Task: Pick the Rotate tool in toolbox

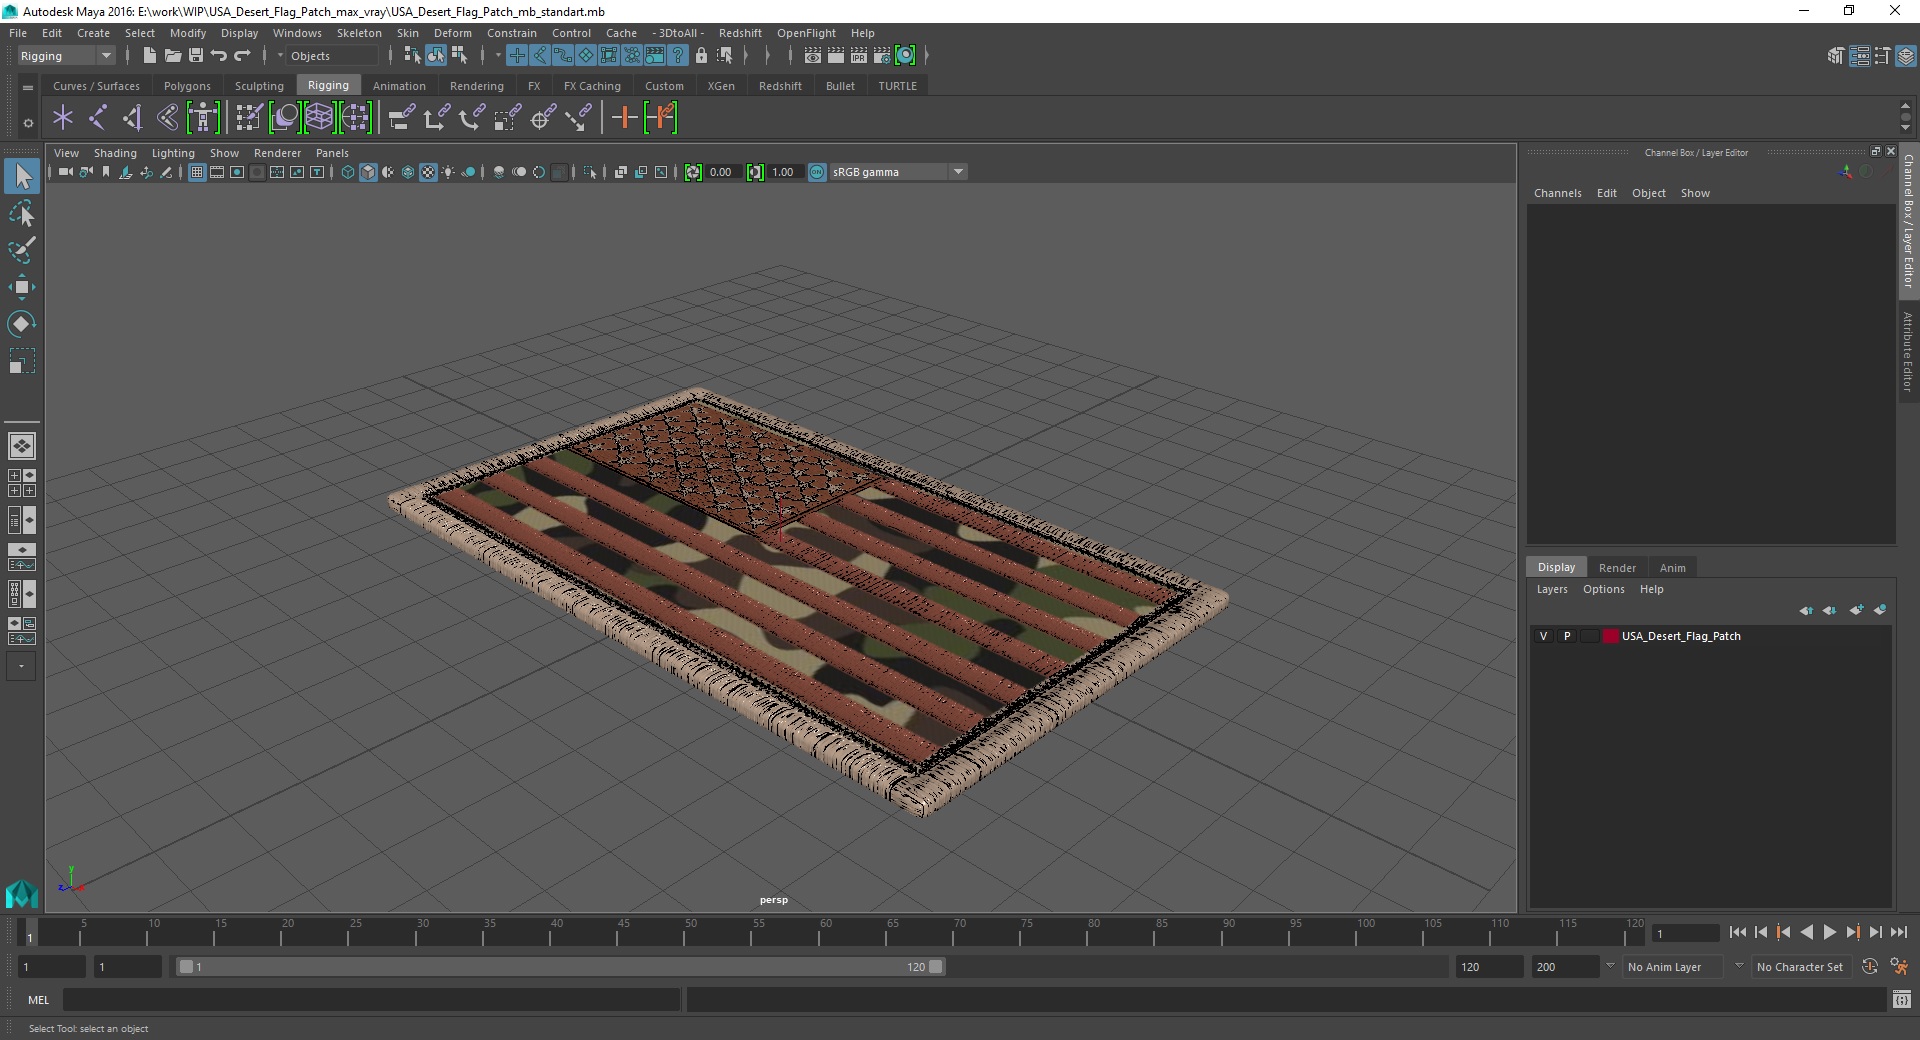Action: (x=22, y=324)
